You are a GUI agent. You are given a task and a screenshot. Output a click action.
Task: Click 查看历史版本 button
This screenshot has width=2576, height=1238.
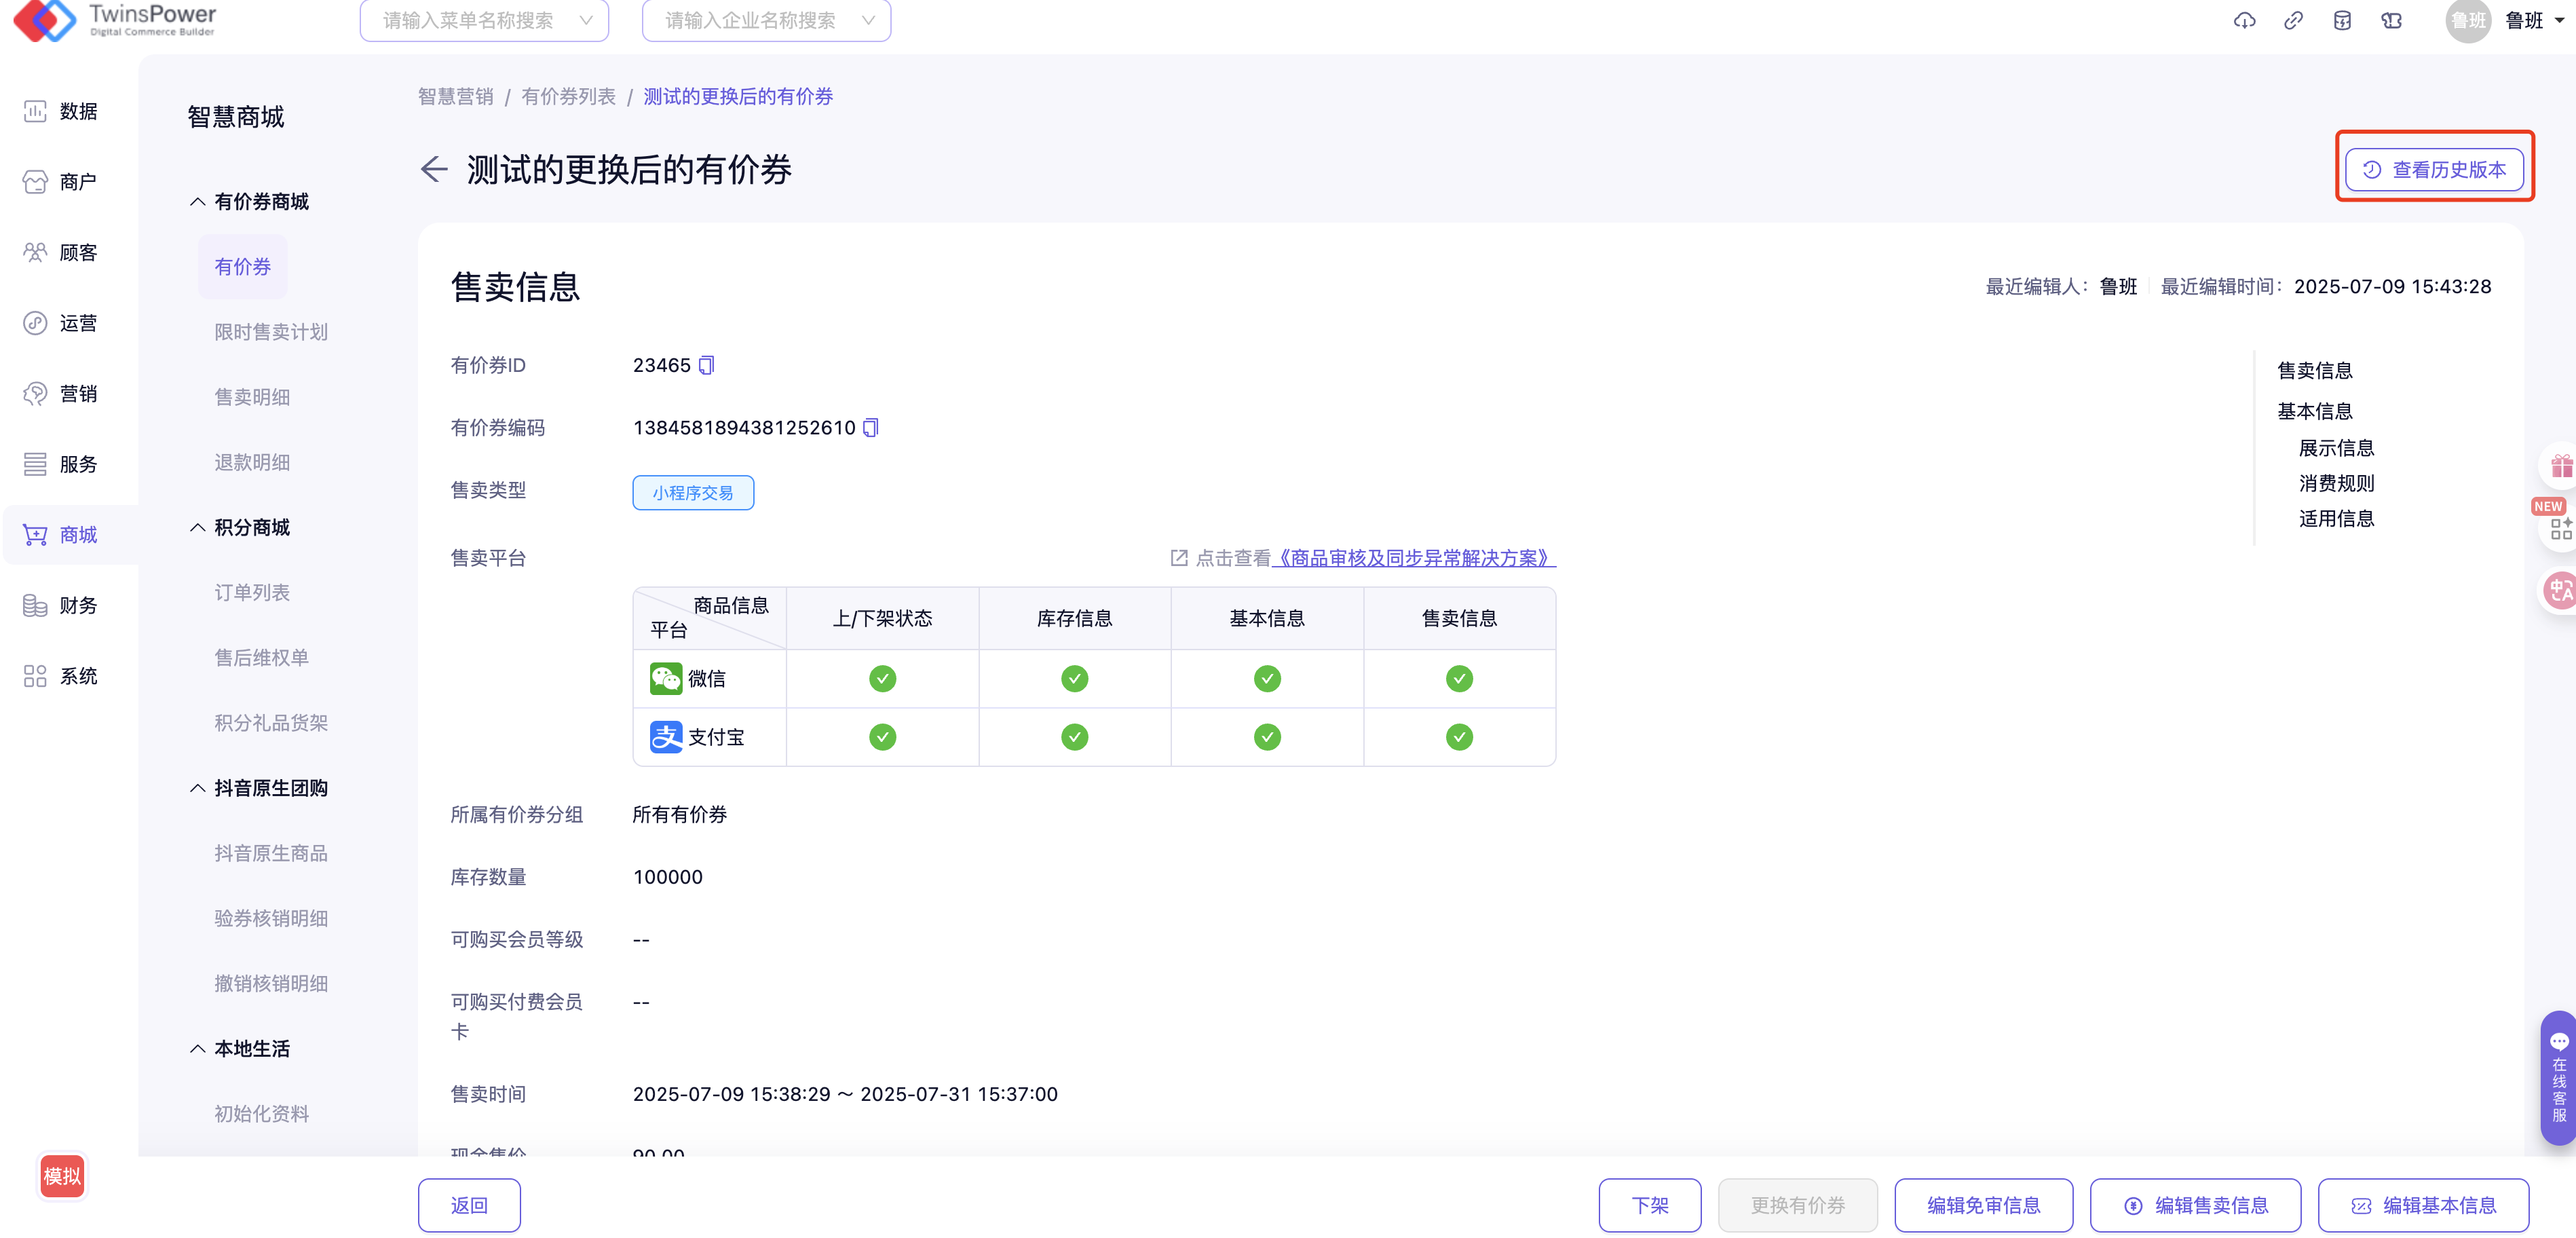click(2434, 169)
